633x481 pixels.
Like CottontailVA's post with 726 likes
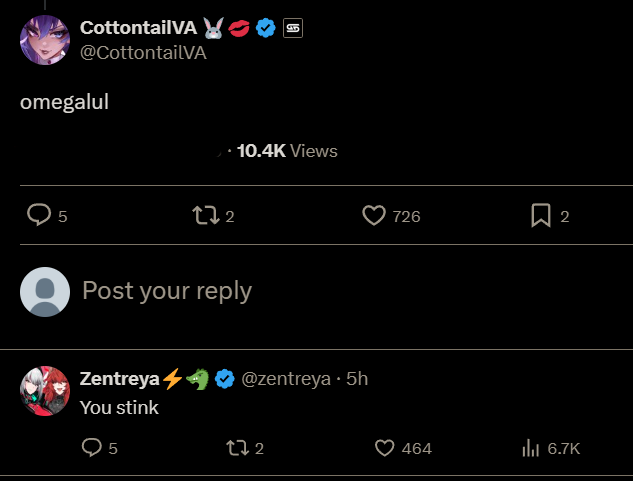[374, 215]
